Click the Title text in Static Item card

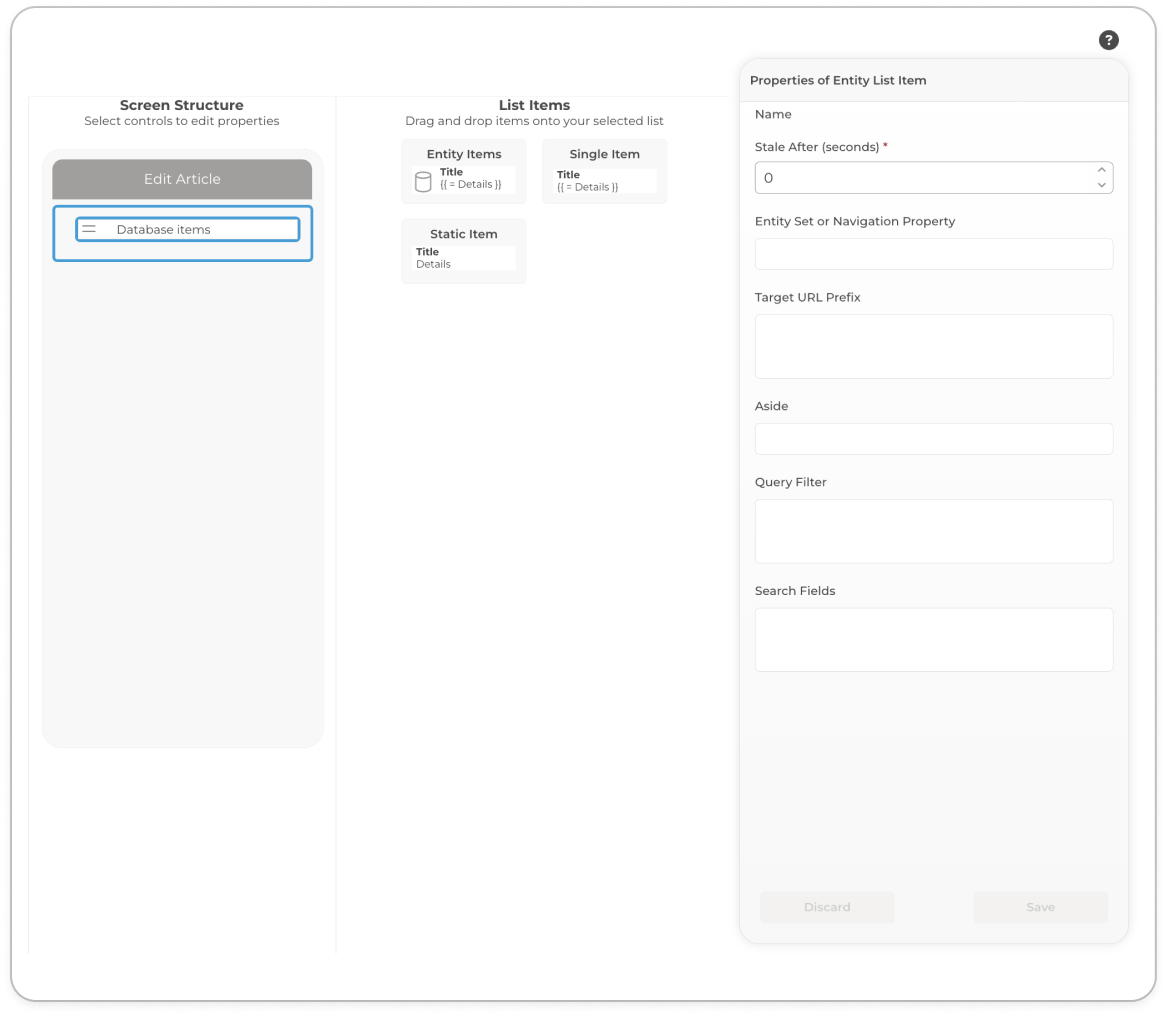[428, 252]
